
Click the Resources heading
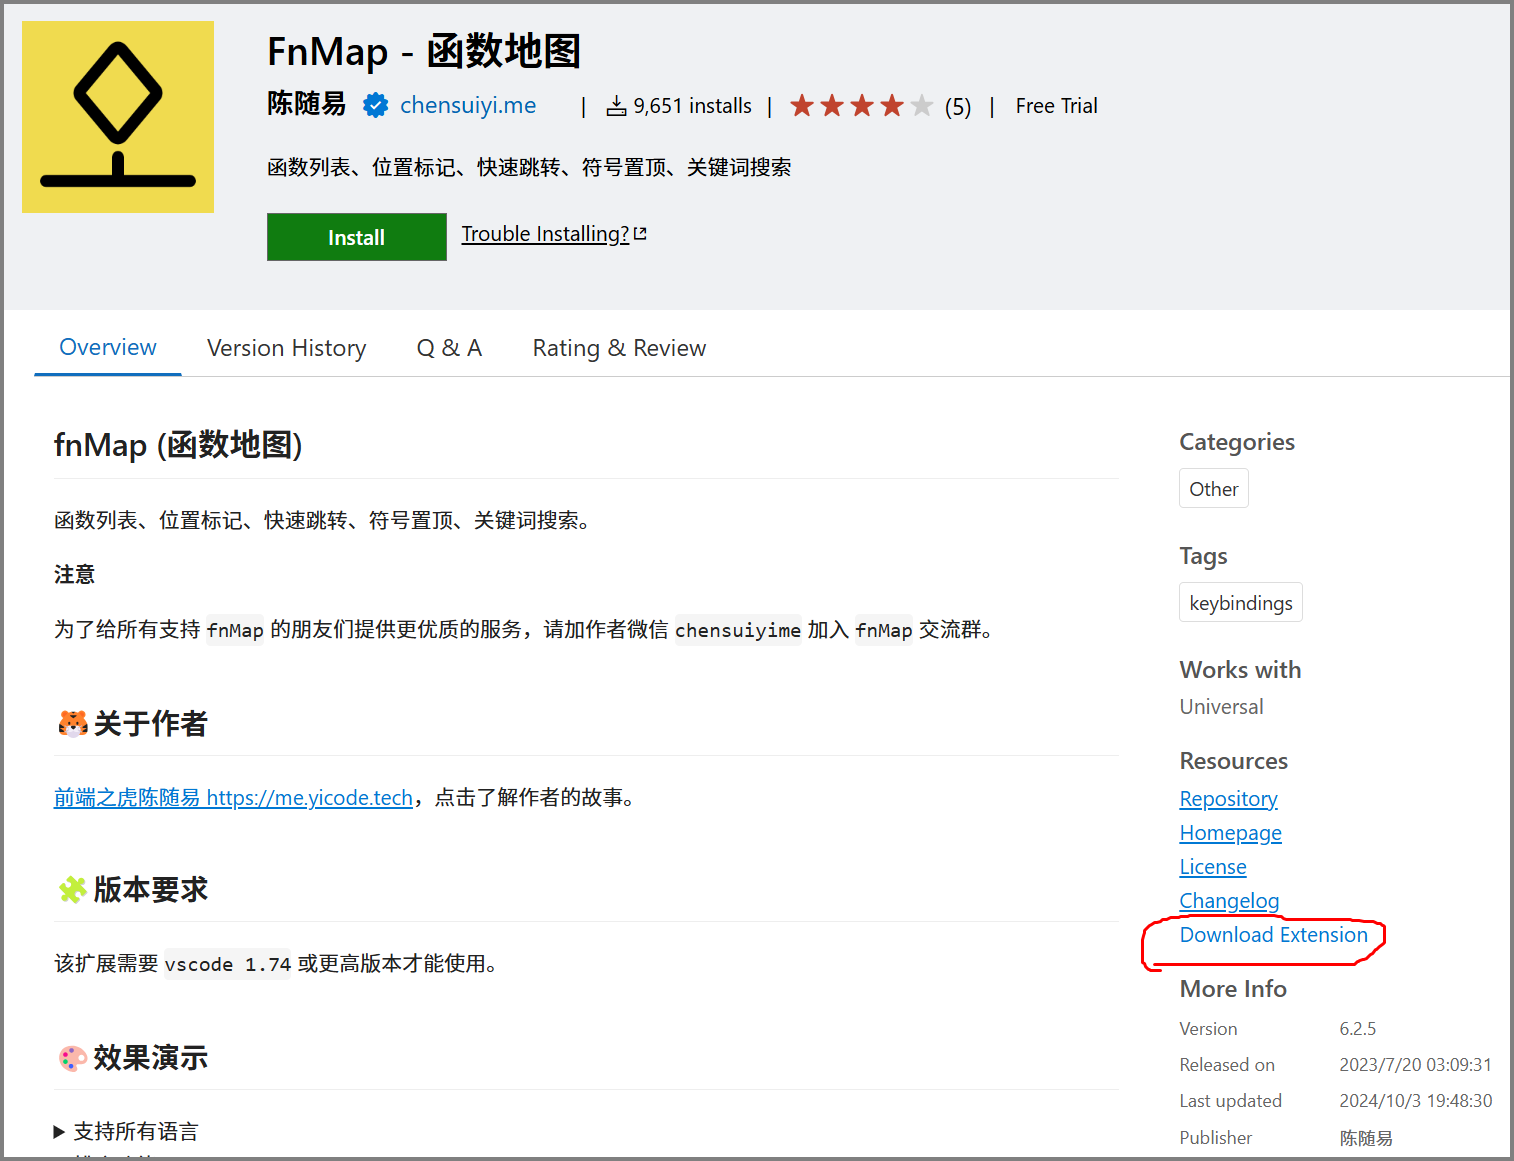click(x=1234, y=761)
